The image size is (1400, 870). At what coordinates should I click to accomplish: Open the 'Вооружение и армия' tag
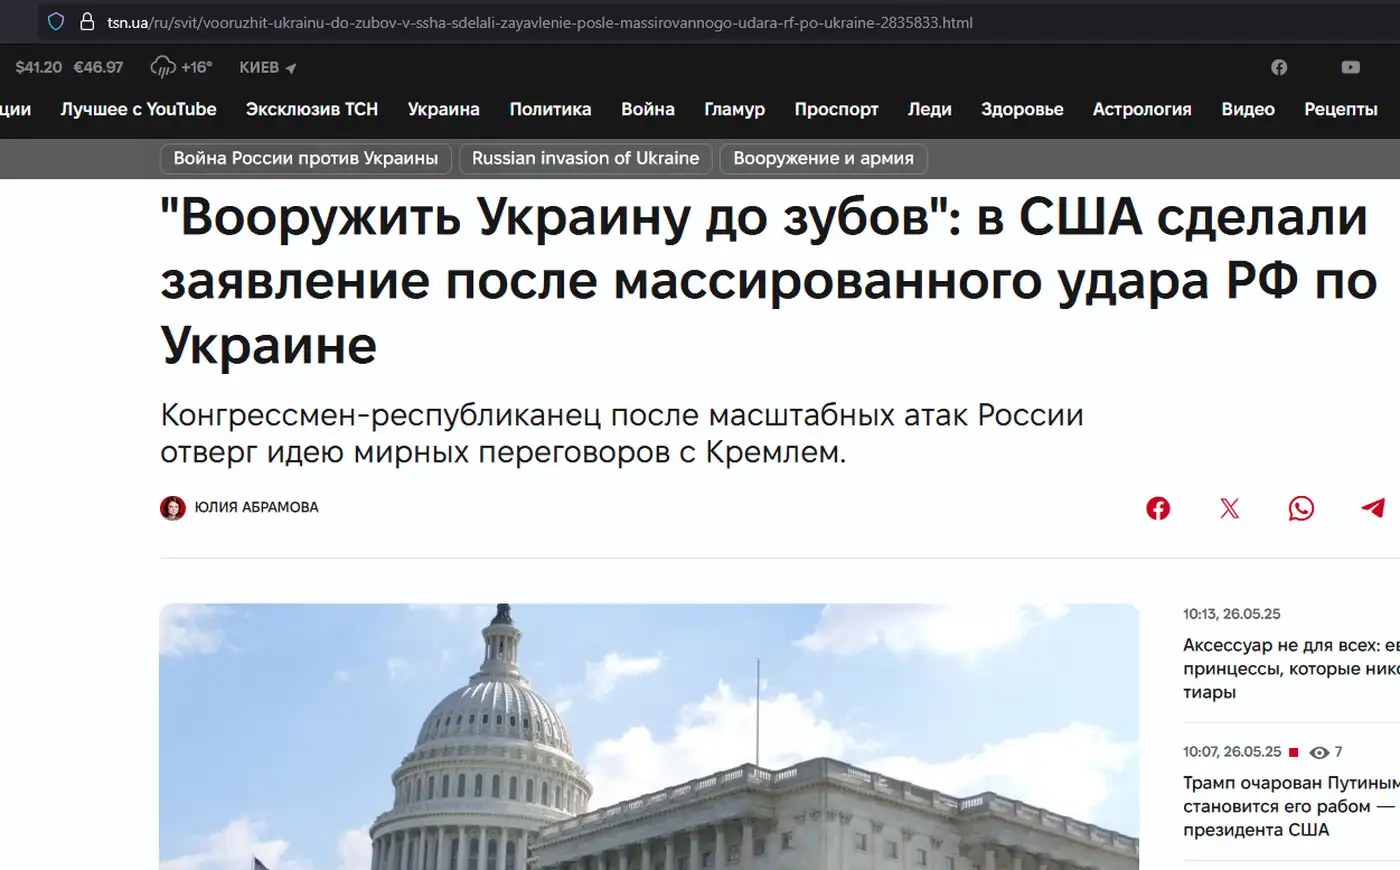pos(823,157)
